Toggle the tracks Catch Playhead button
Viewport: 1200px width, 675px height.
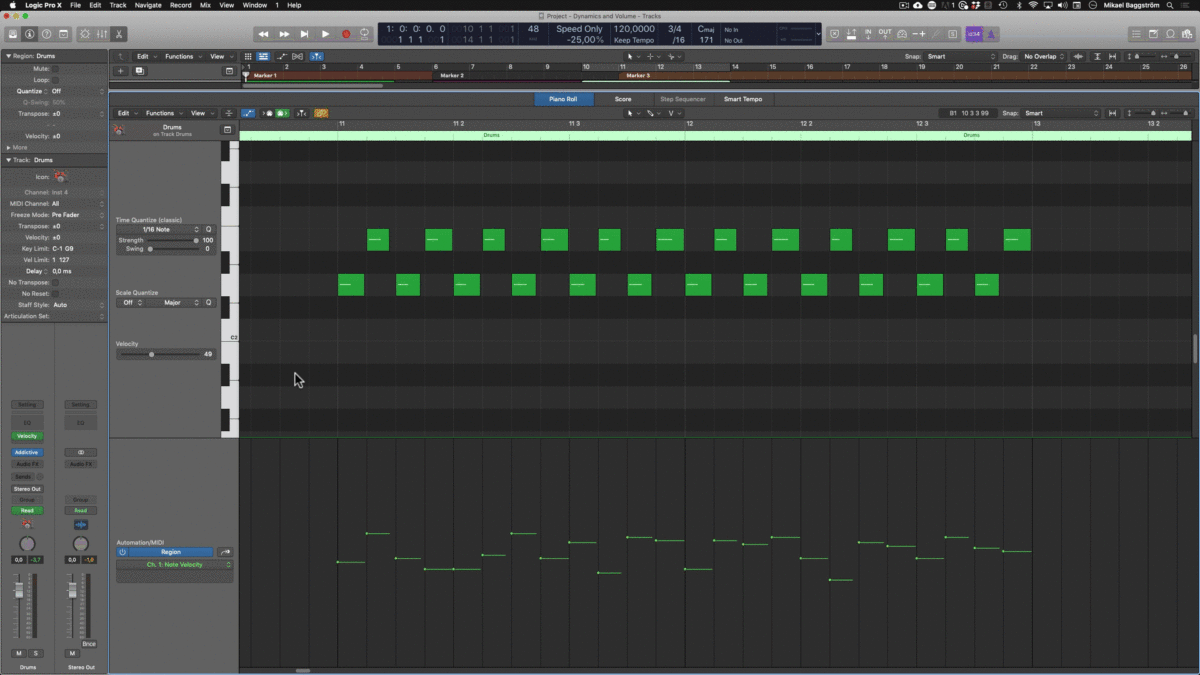[x=316, y=56]
